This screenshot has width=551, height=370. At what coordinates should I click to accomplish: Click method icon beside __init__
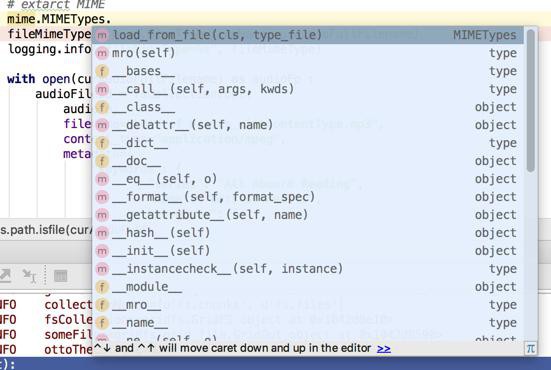[x=102, y=251]
